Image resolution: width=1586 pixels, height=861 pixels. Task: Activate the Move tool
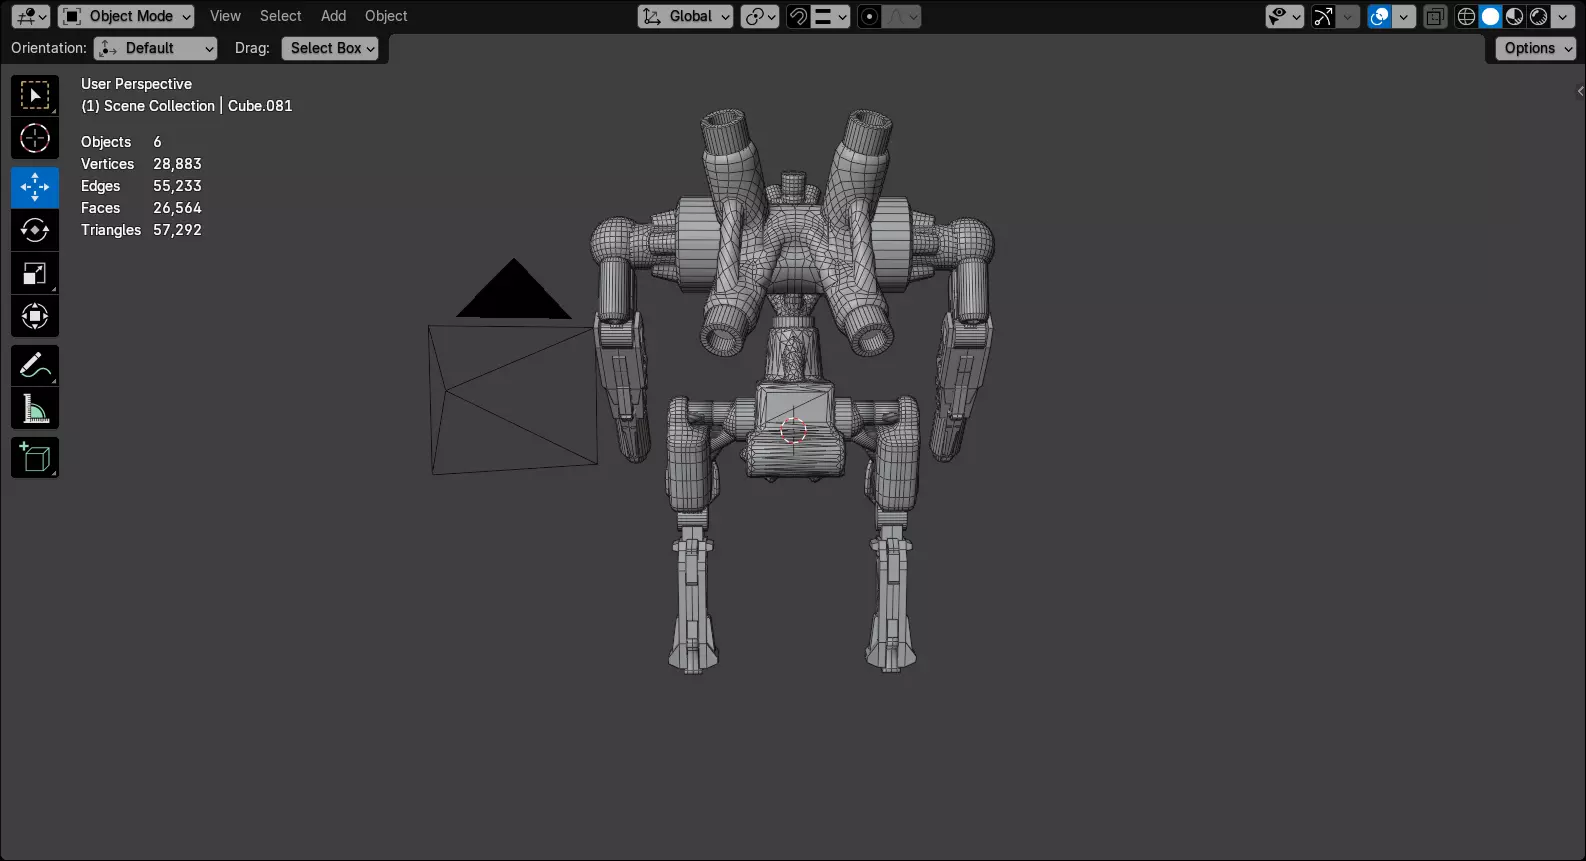(x=35, y=187)
